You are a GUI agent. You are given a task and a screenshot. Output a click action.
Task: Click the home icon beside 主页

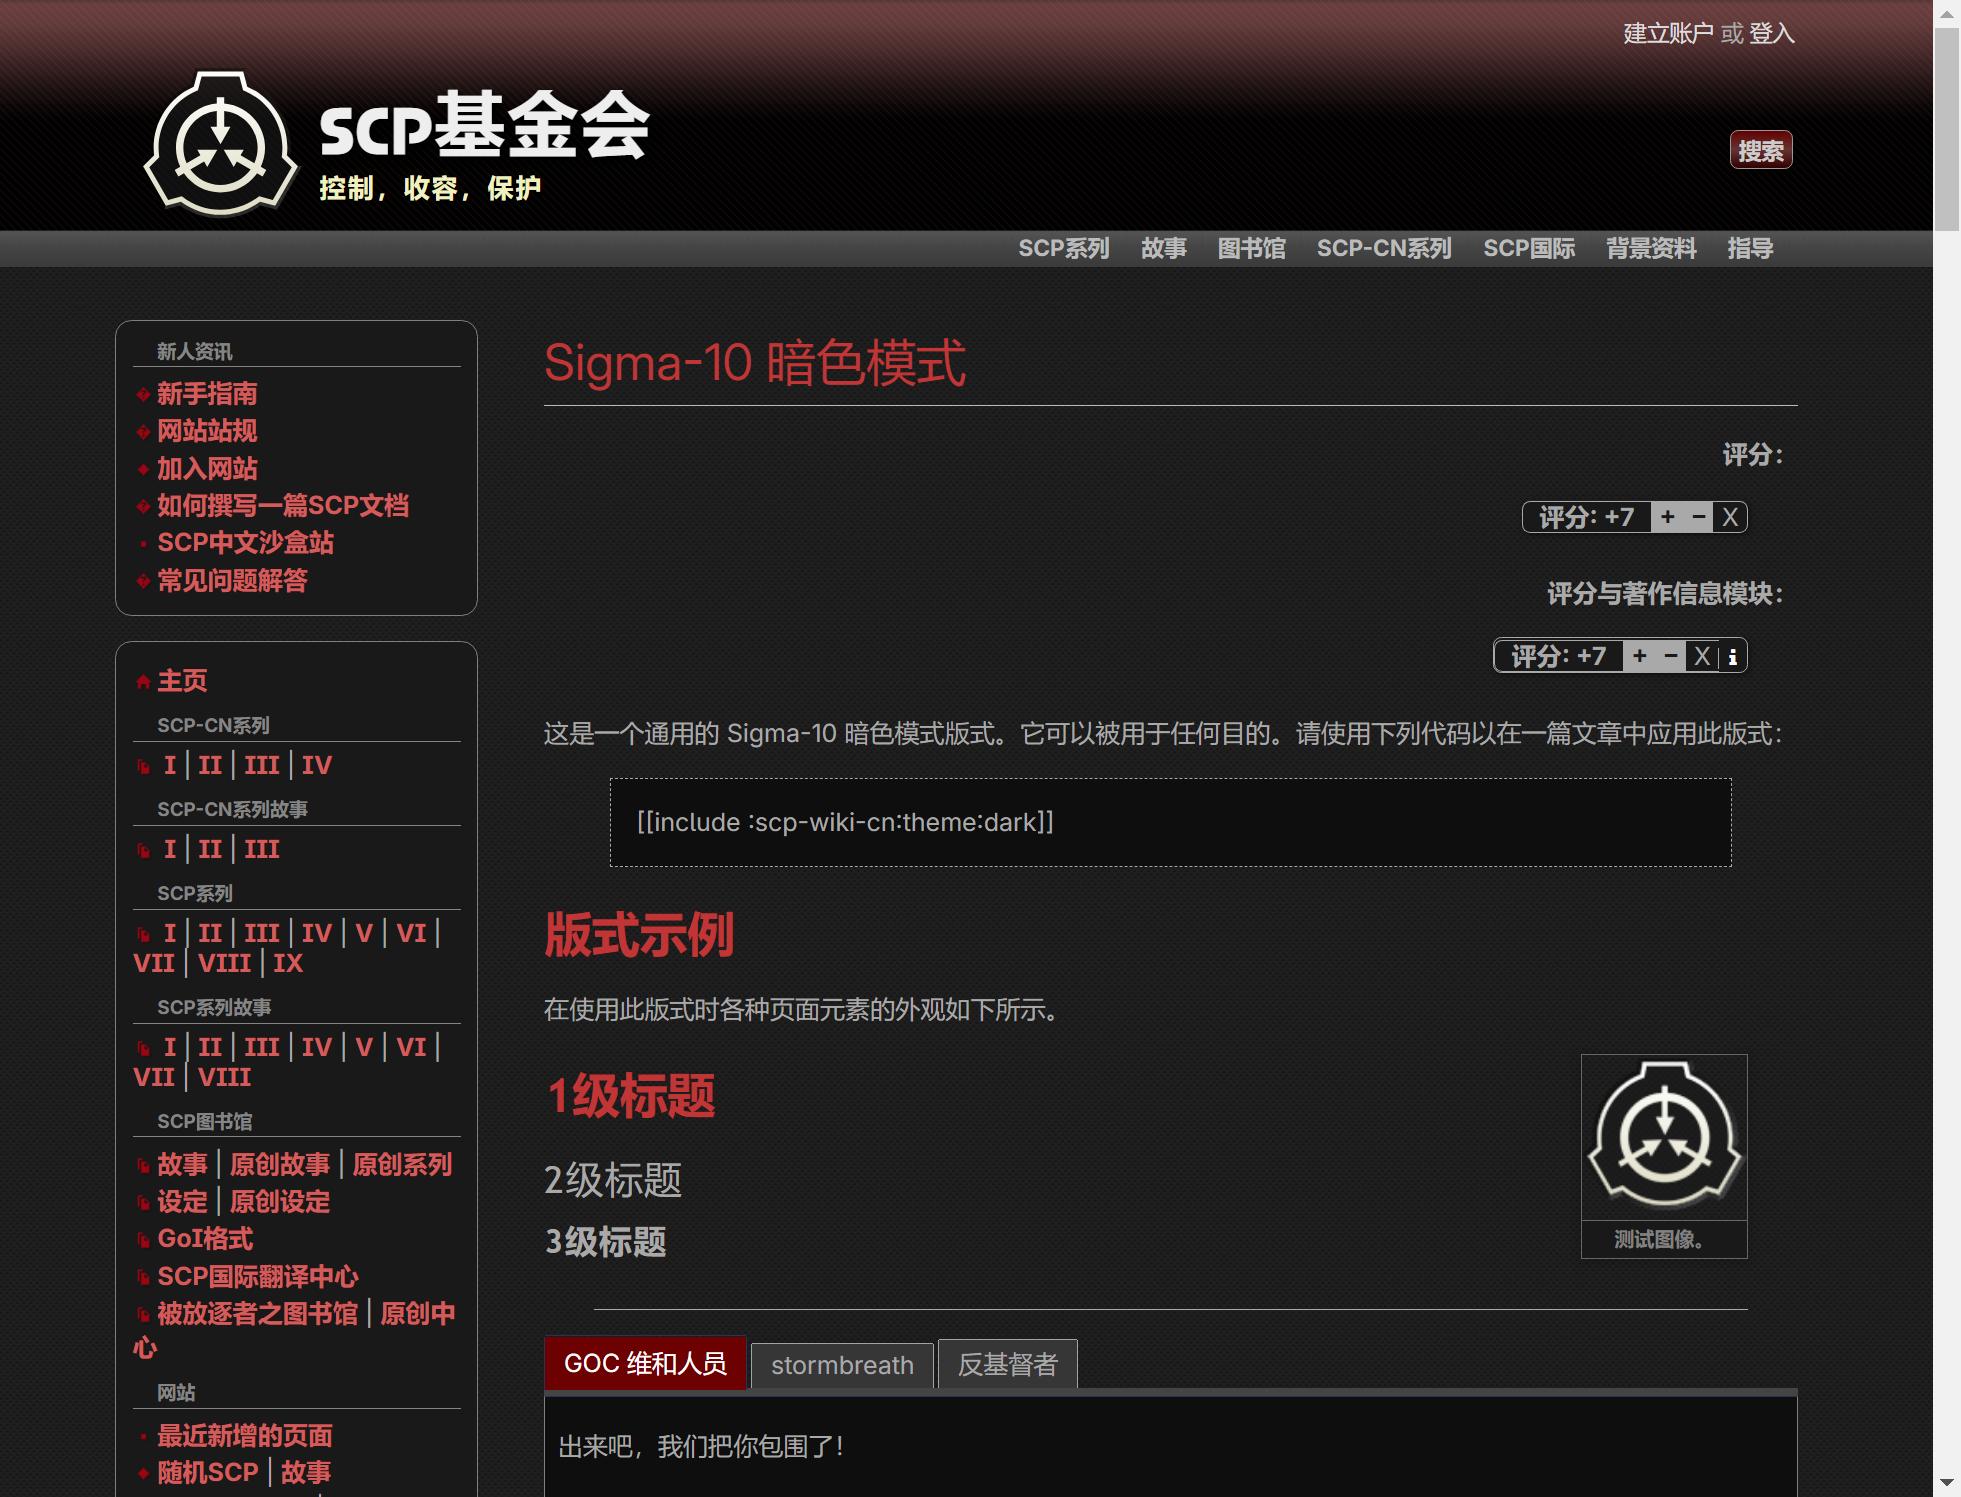click(143, 682)
